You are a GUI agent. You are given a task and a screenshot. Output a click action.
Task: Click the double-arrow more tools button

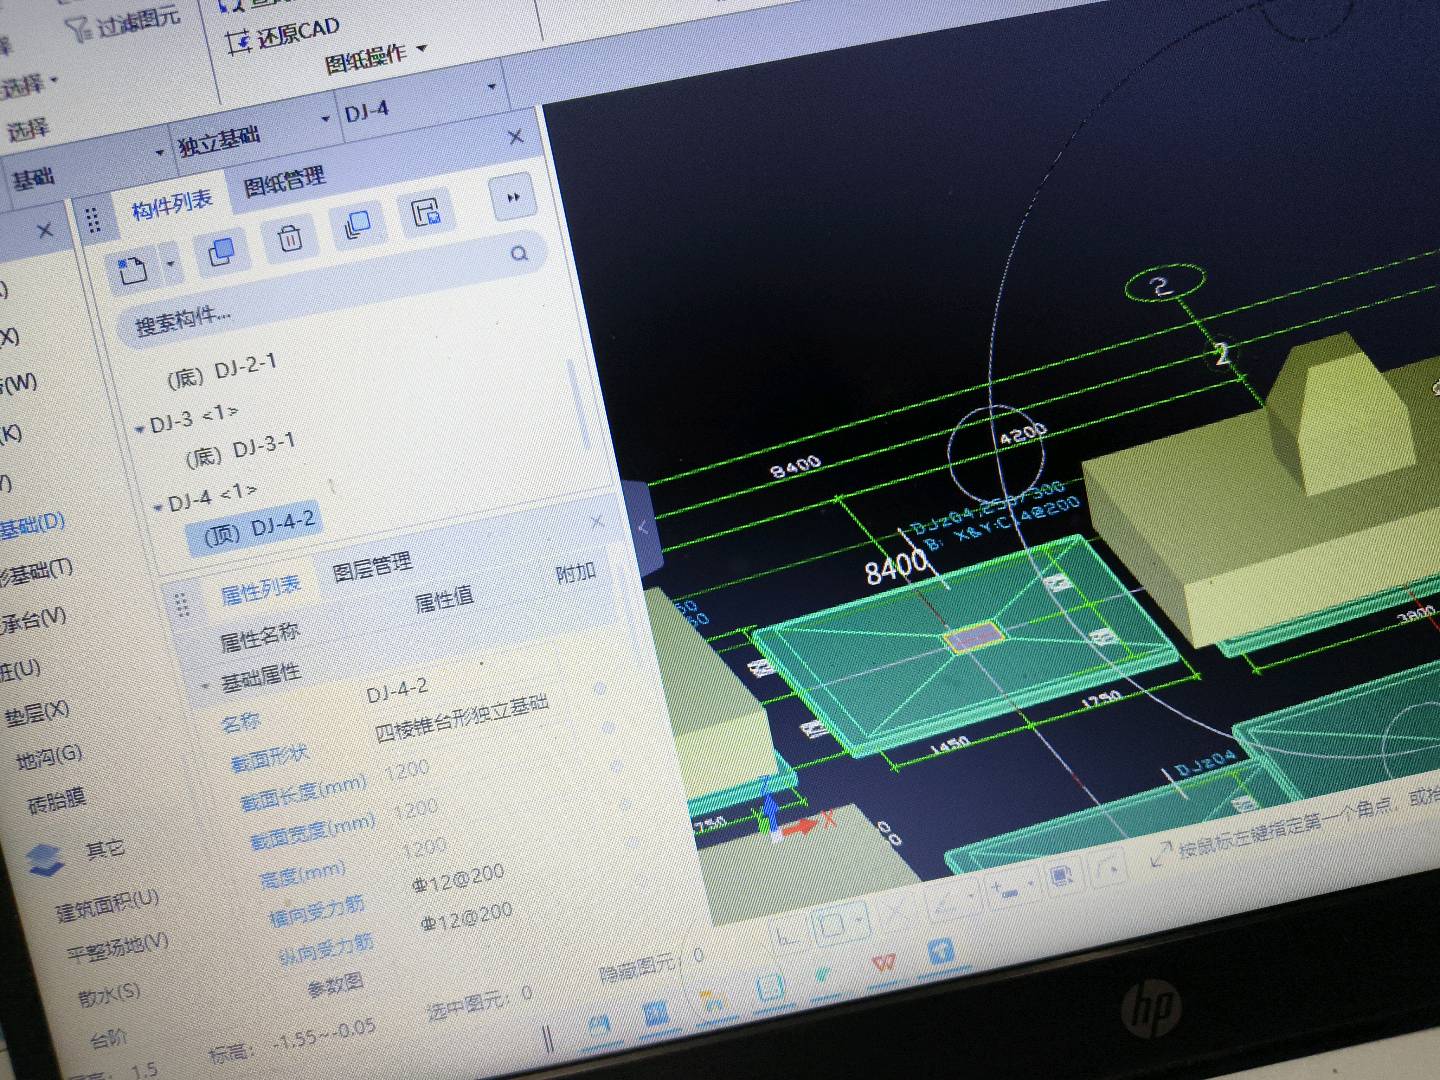pos(513,197)
